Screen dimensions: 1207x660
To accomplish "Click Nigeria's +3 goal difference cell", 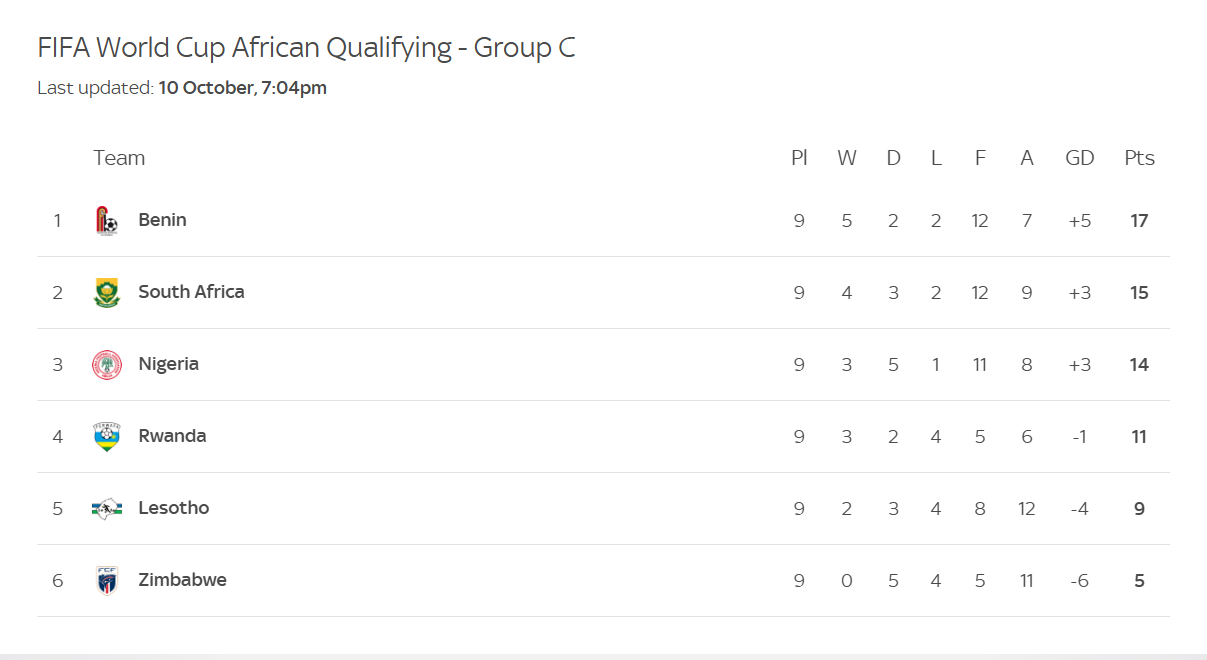I will pyautogui.click(x=1079, y=364).
